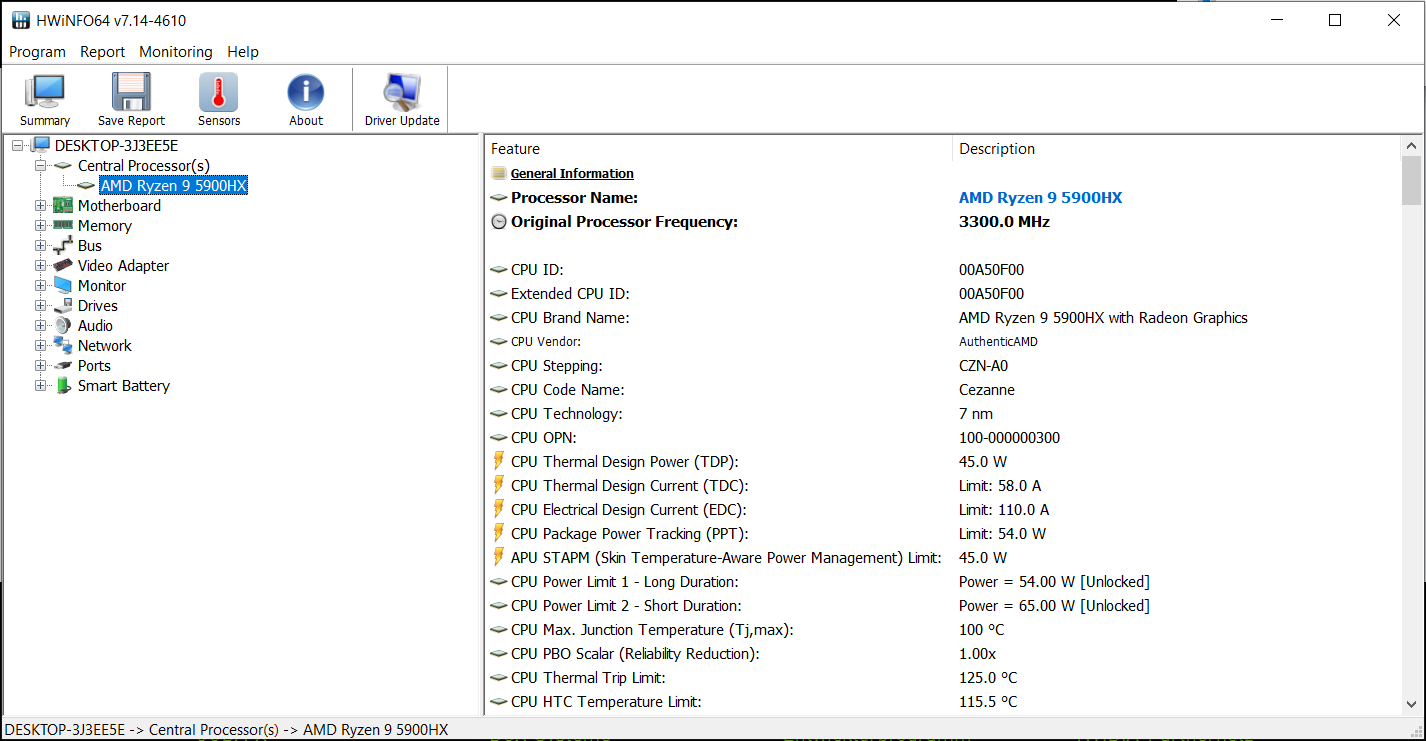Image resolution: width=1426 pixels, height=741 pixels.
Task: Select AMD Ryzen 9 5900HX tree item
Action: pyautogui.click(x=173, y=186)
